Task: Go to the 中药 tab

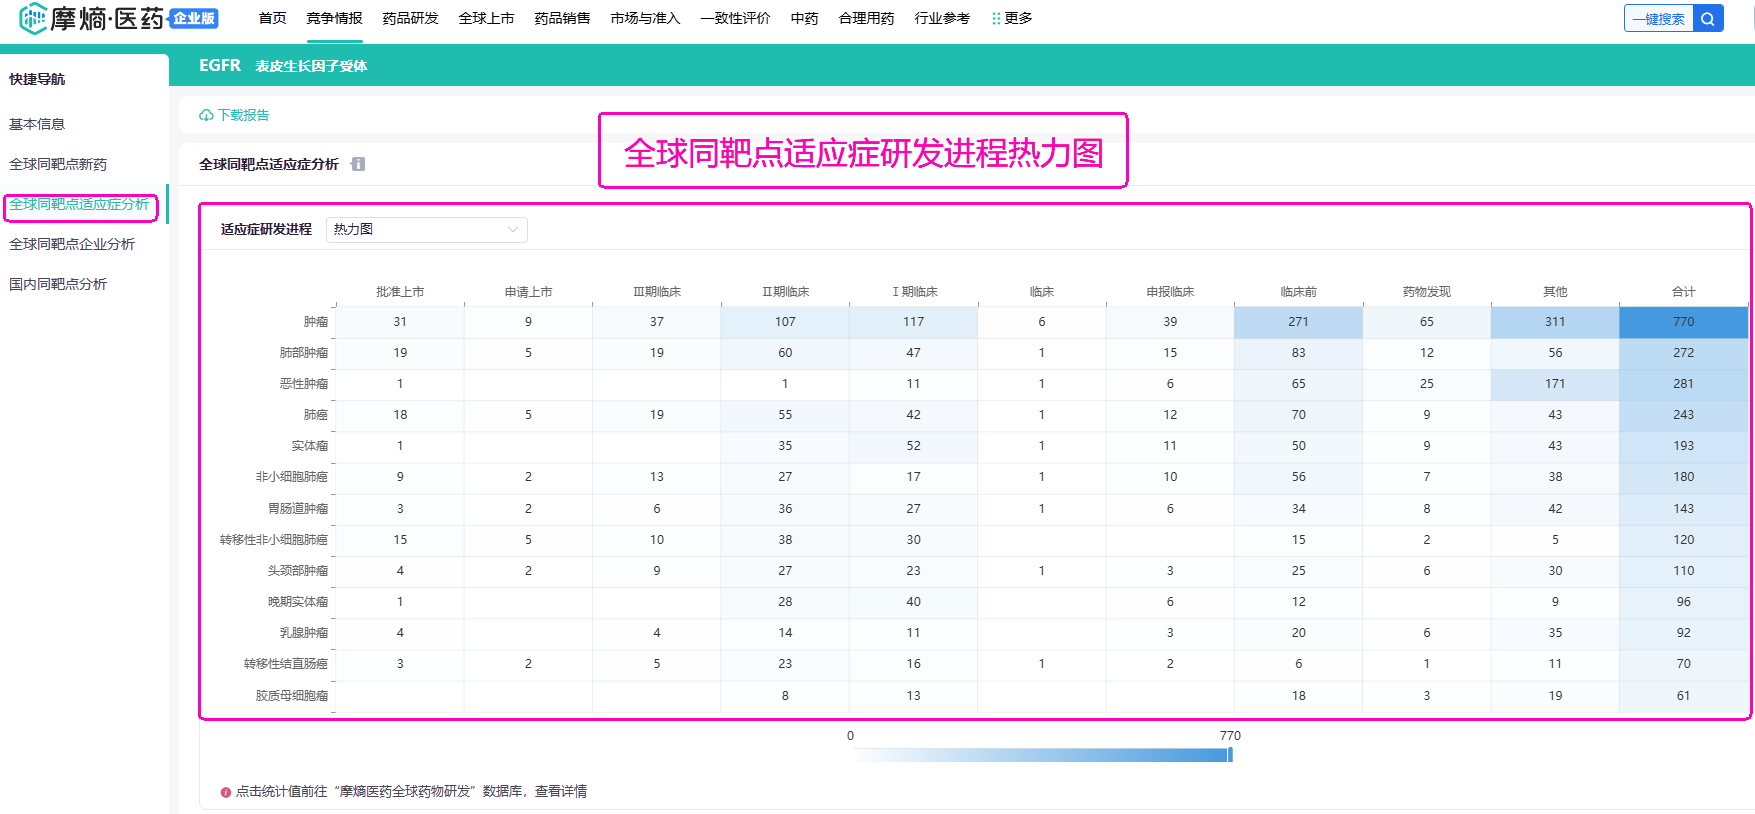Action: 804,19
